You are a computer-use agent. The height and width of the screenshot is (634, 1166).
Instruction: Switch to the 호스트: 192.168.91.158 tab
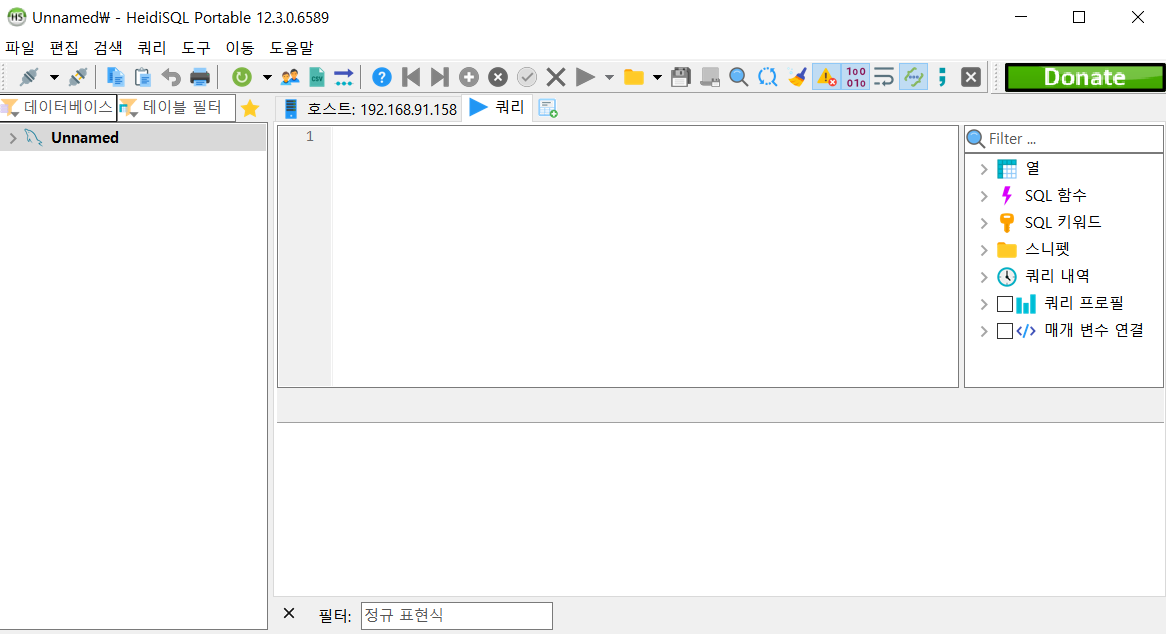(x=370, y=109)
